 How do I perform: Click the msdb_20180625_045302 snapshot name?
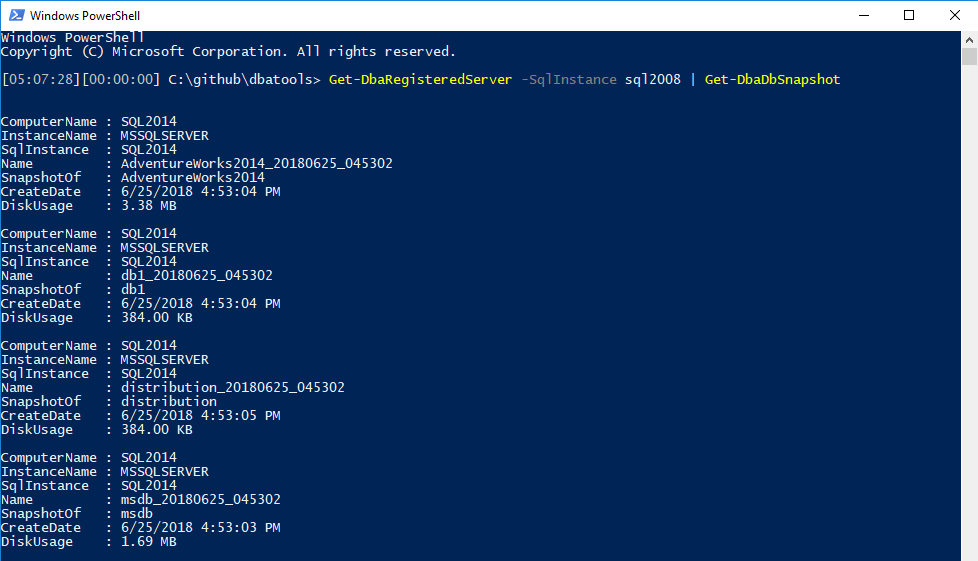[200, 500]
